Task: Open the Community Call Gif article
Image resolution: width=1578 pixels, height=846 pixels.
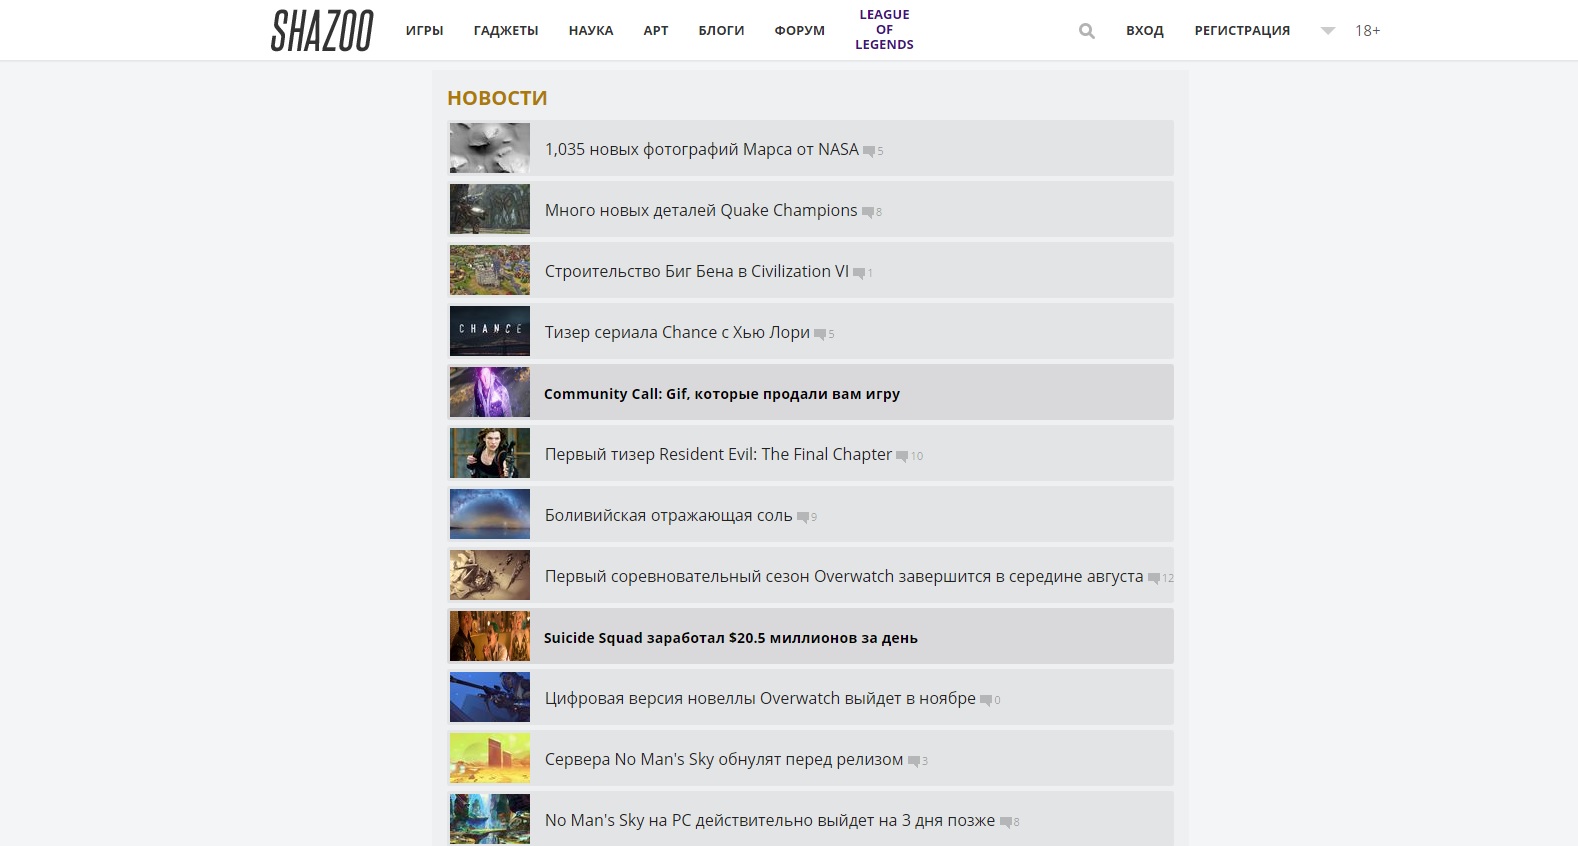Action: click(x=722, y=394)
